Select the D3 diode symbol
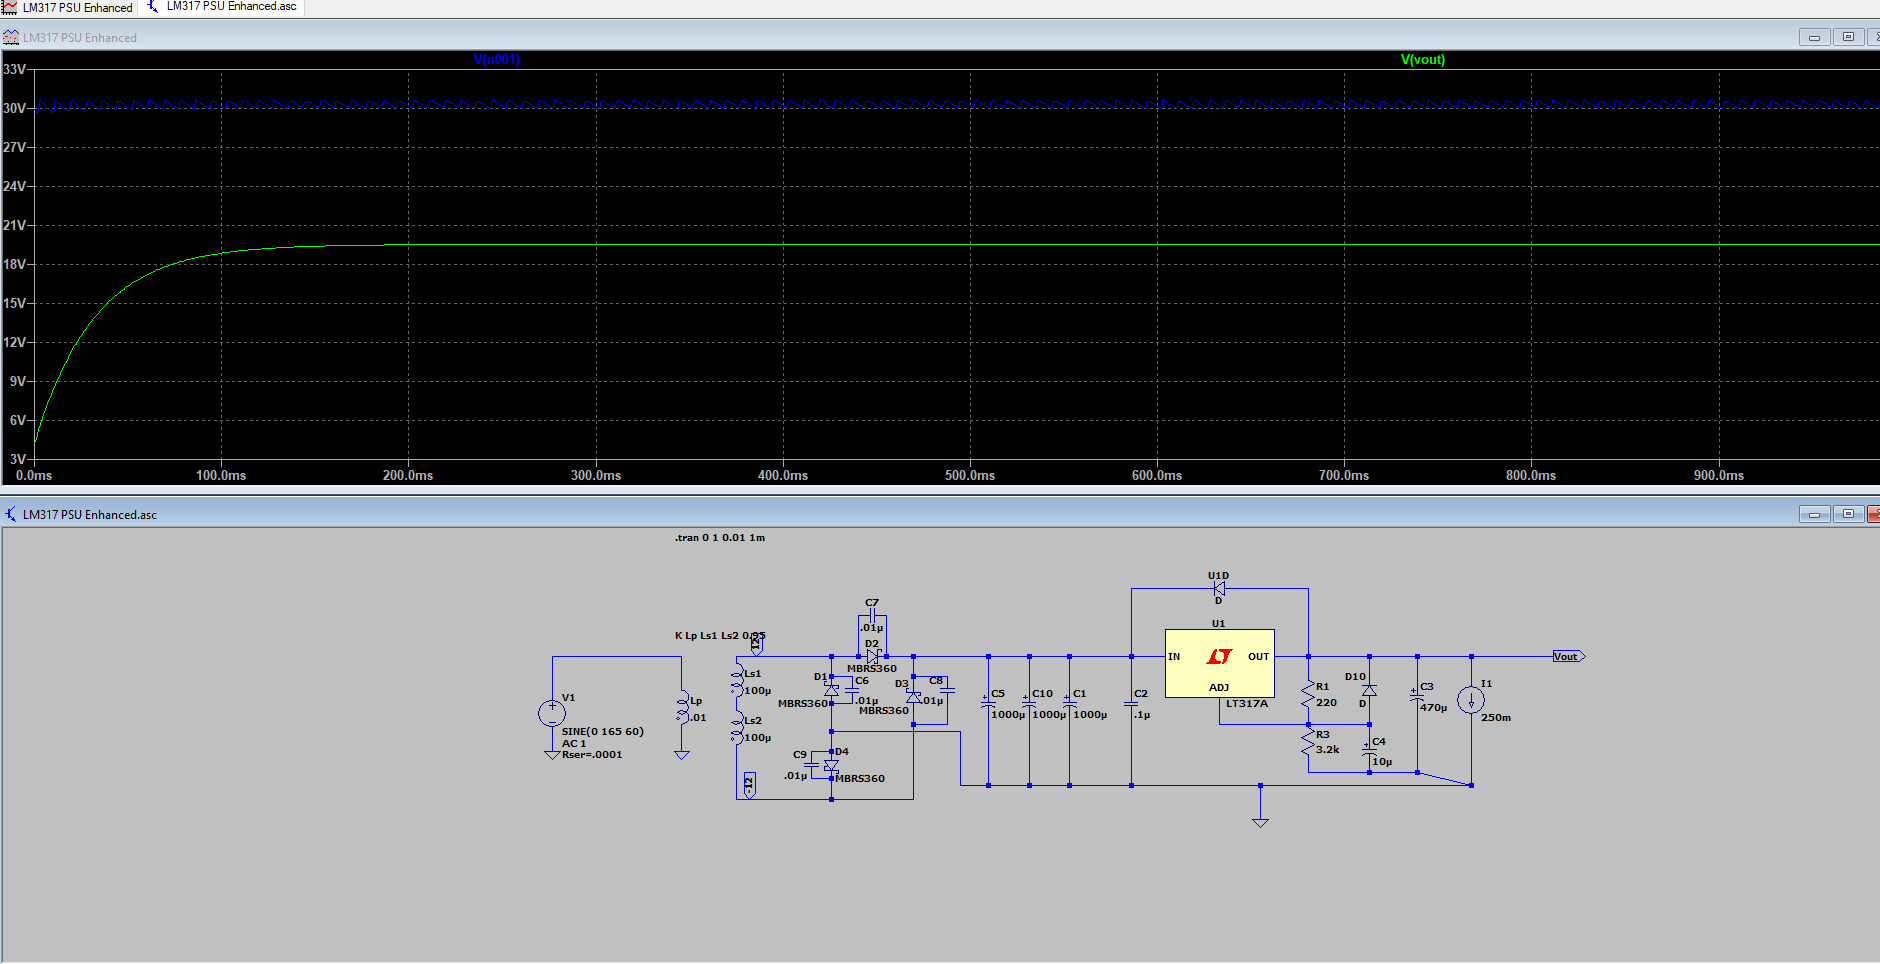The height and width of the screenshot is (964, 1880). (x=913, y=697)
